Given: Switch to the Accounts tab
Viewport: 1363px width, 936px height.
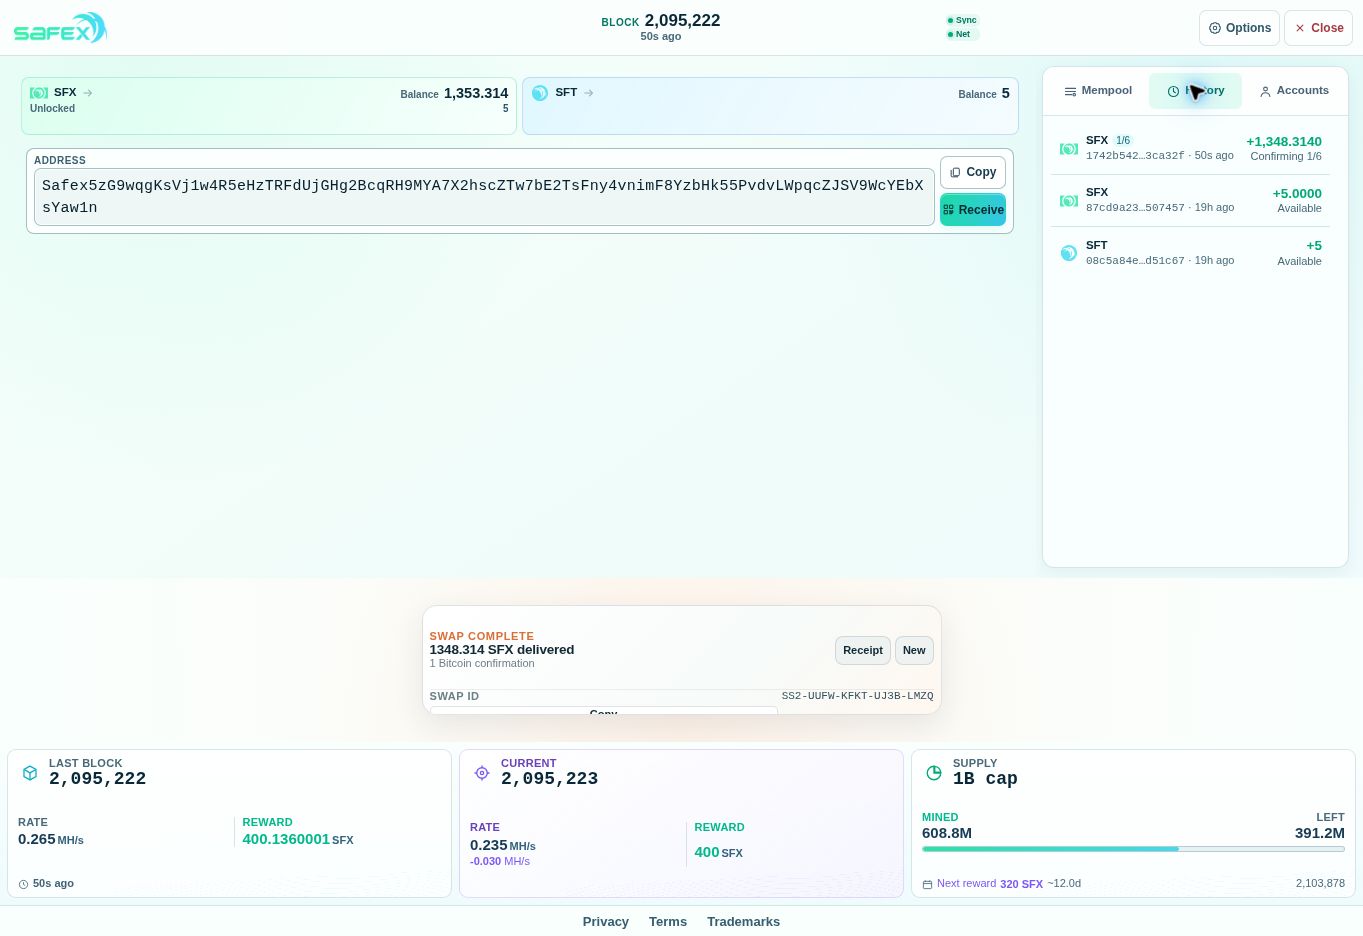Looking at the screenshot, I should click(1294, 91).
